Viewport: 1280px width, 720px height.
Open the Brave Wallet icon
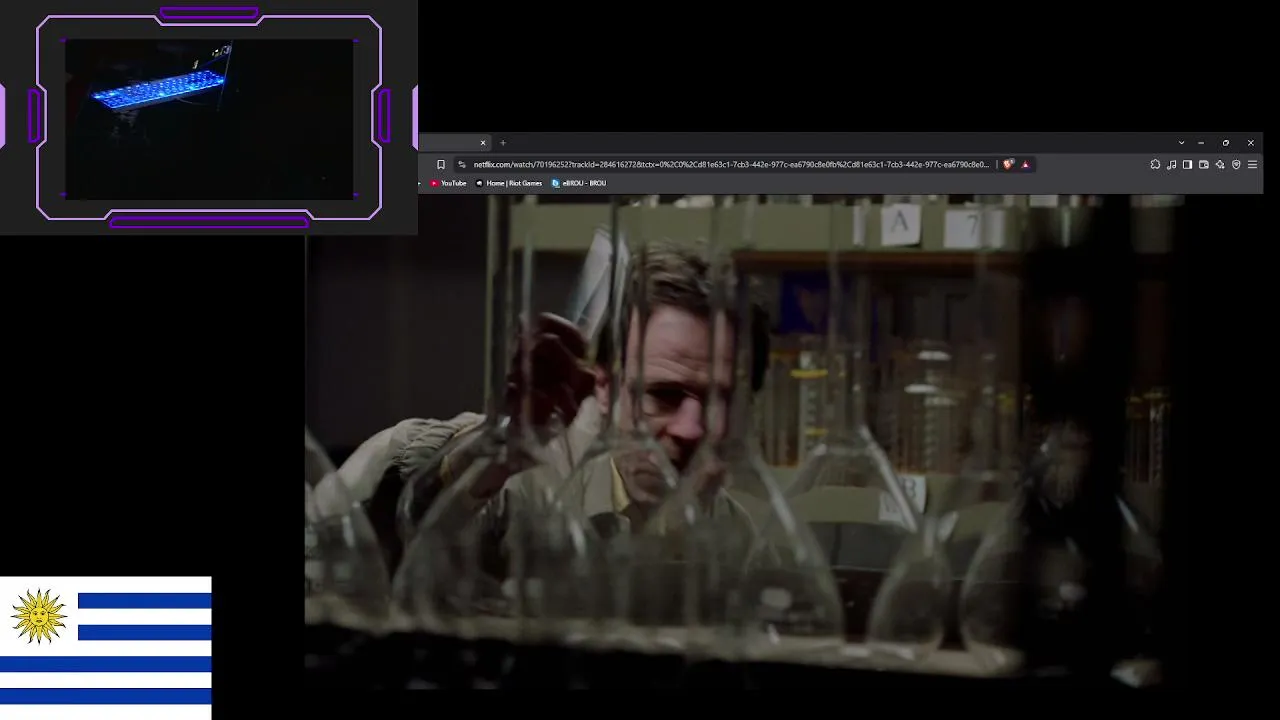1204,165
